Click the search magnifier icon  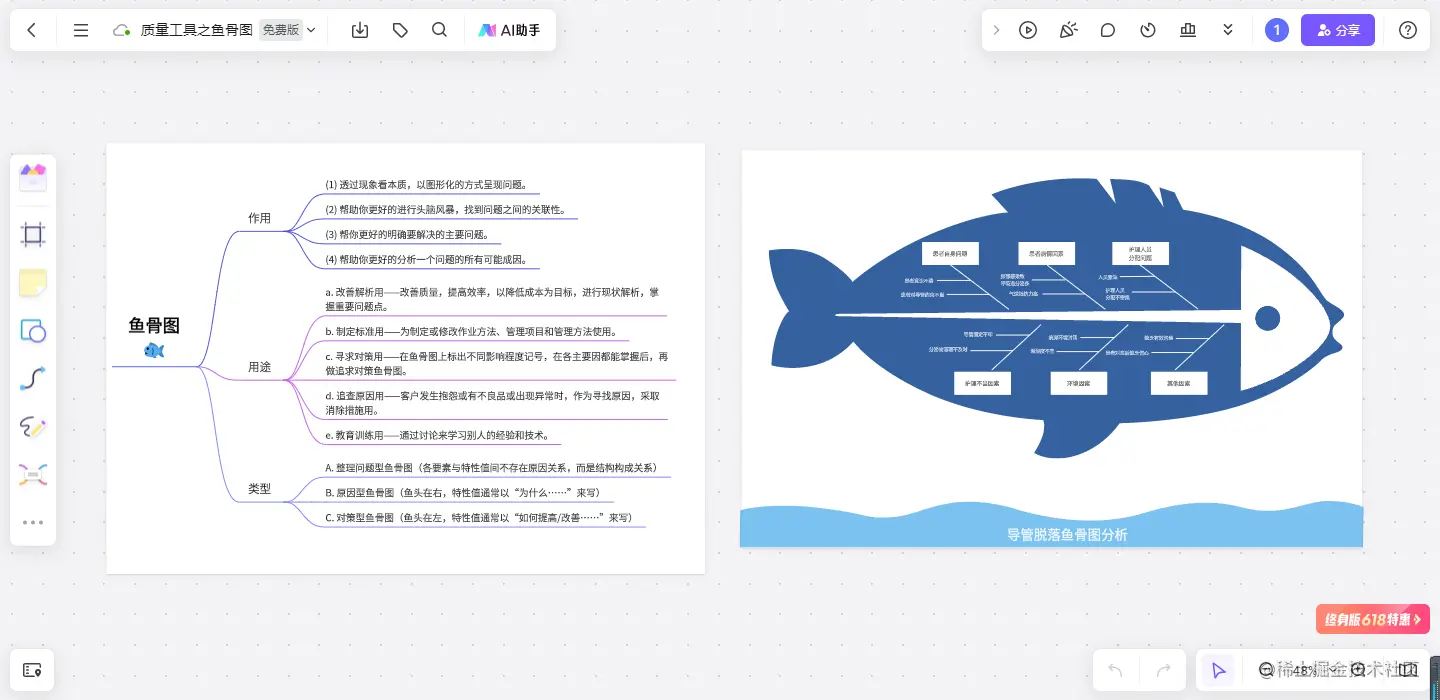(x=439, y=30)
